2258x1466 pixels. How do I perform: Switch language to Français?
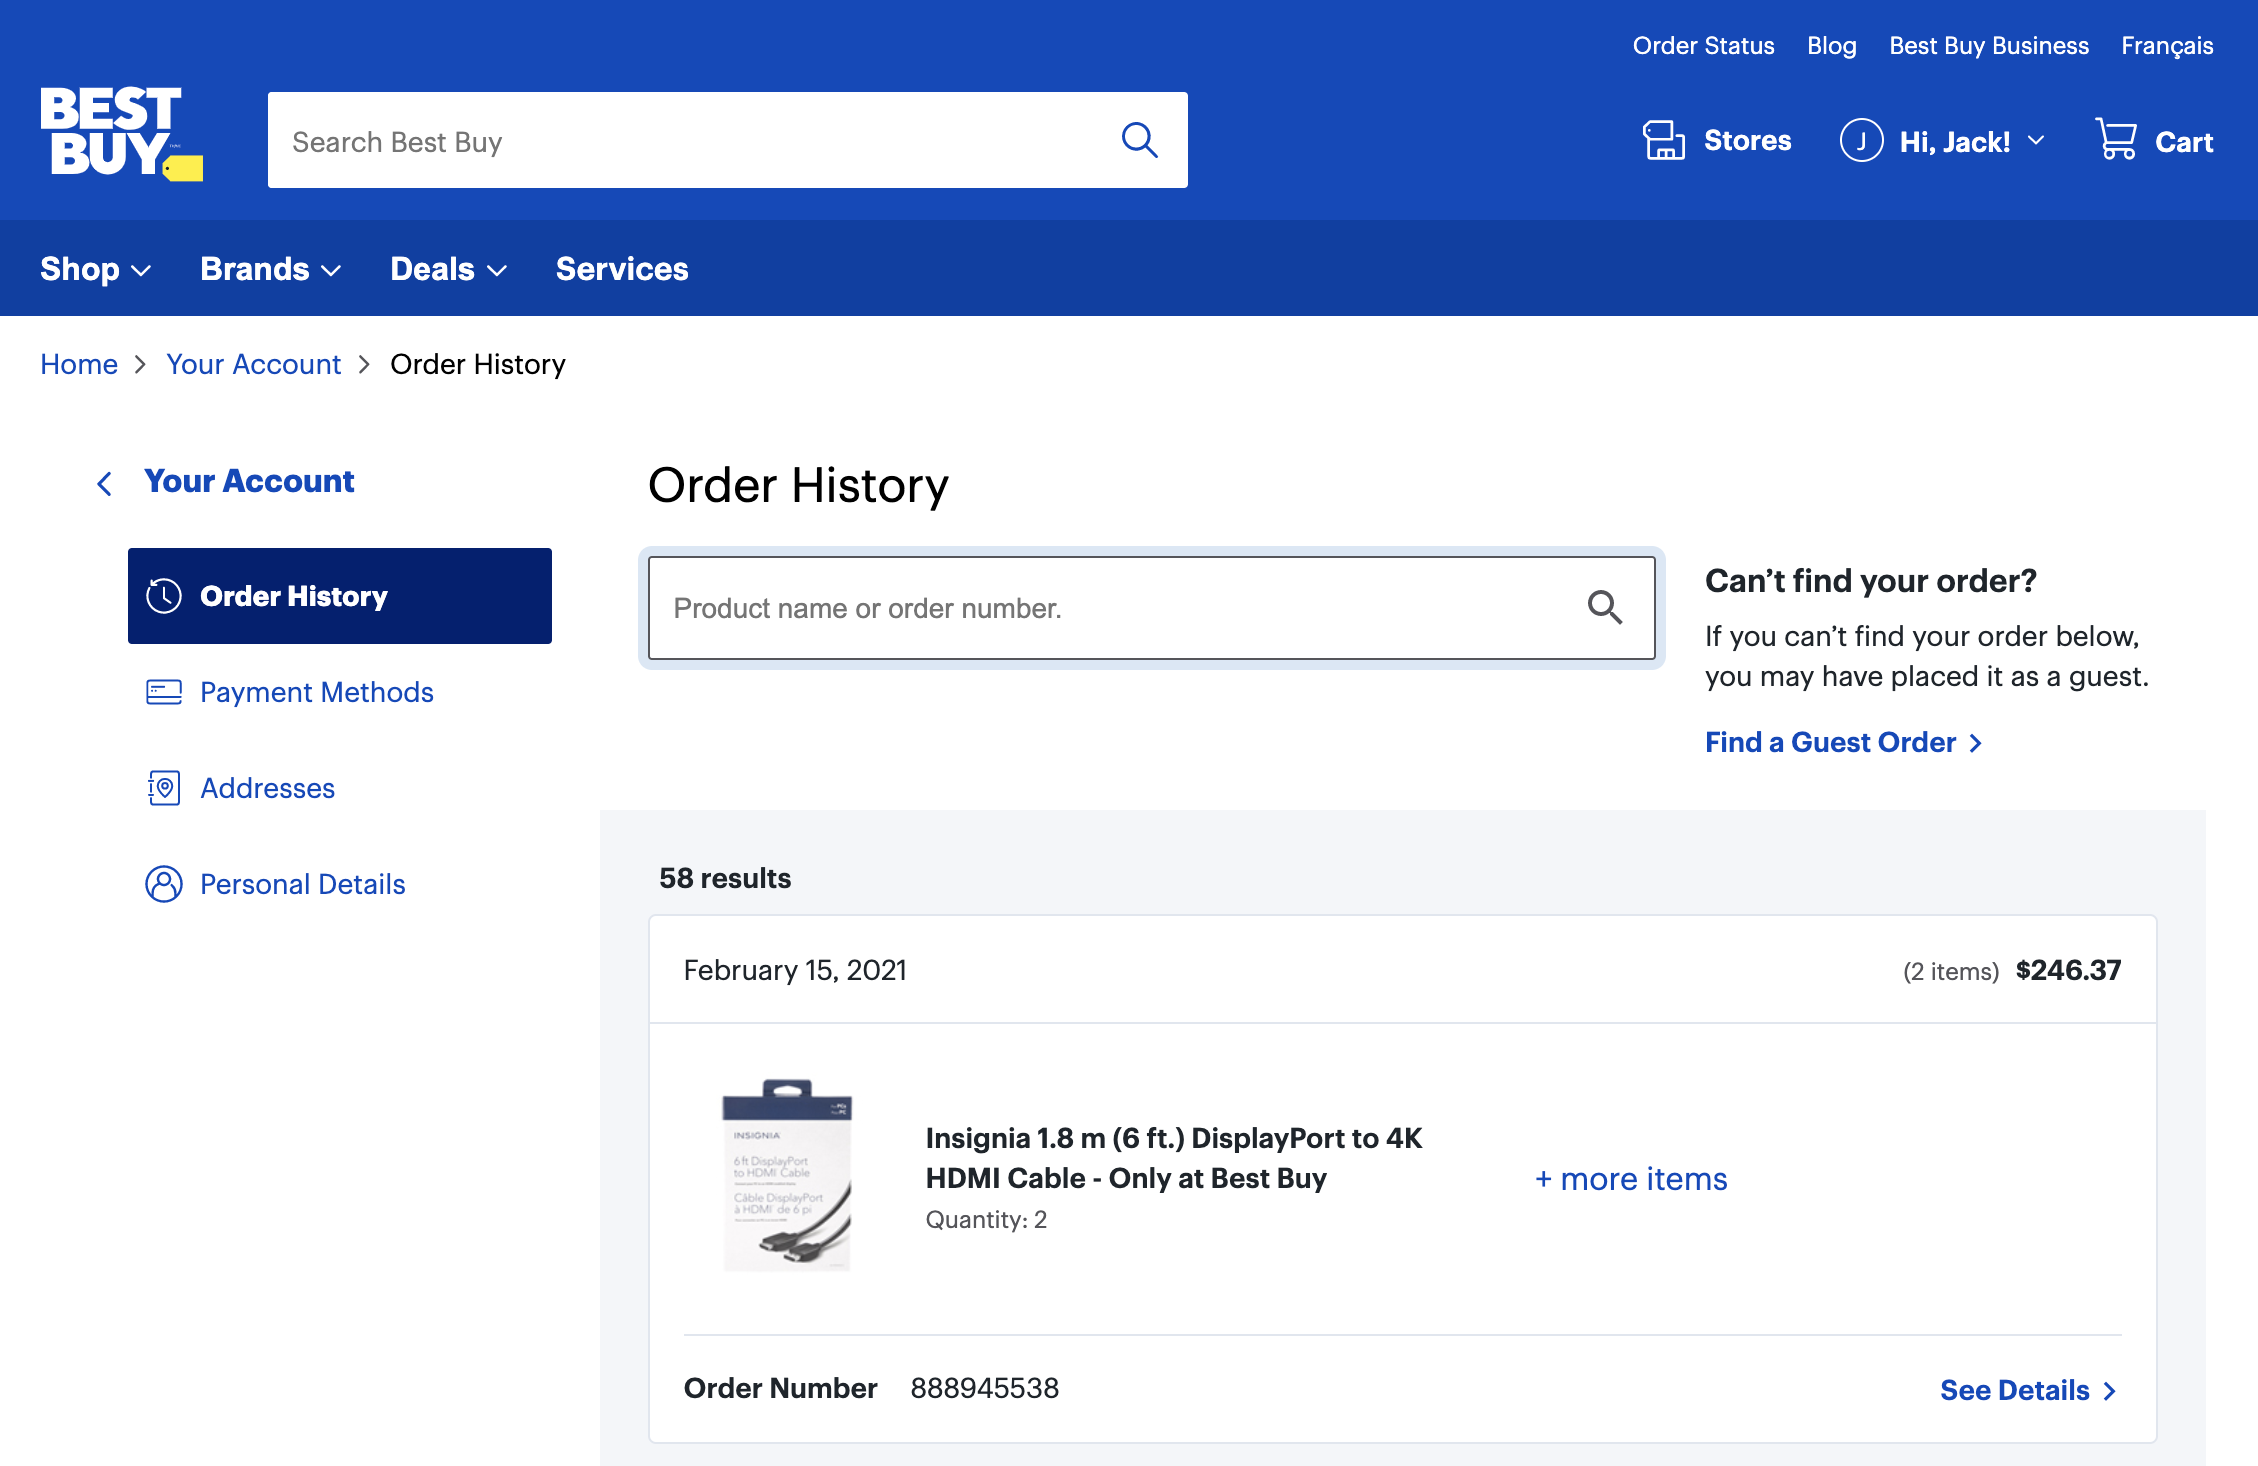tap(2167, 46)
